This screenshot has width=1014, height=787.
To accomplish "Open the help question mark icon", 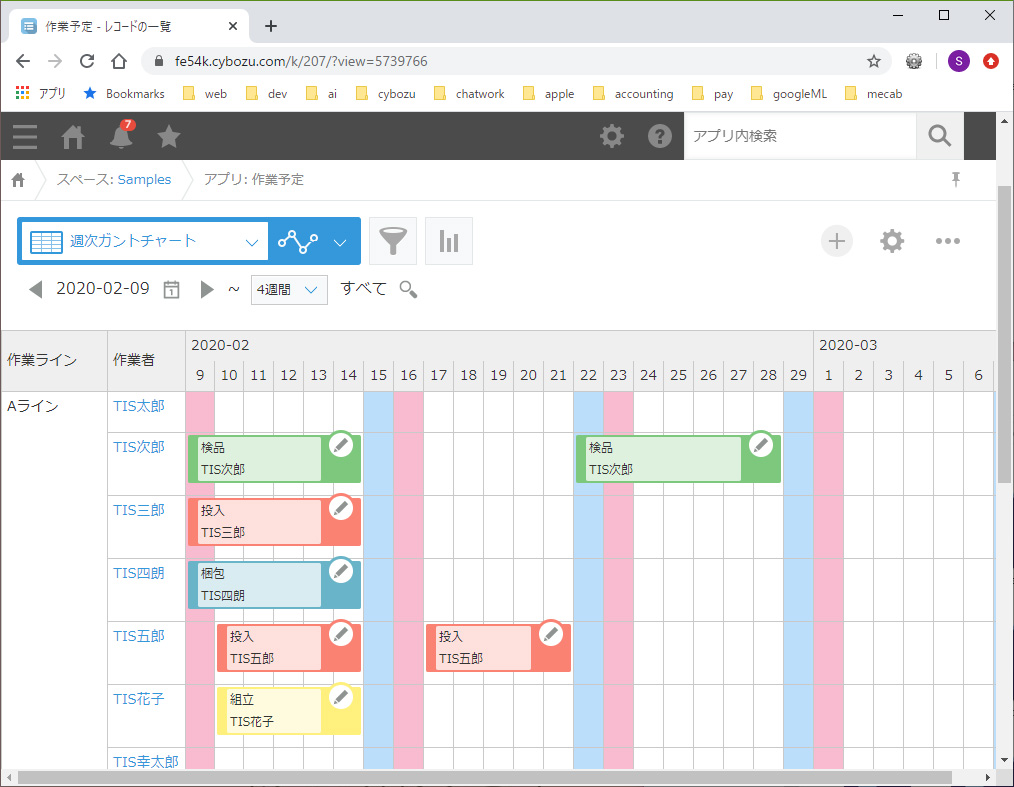I will point(660,136).
